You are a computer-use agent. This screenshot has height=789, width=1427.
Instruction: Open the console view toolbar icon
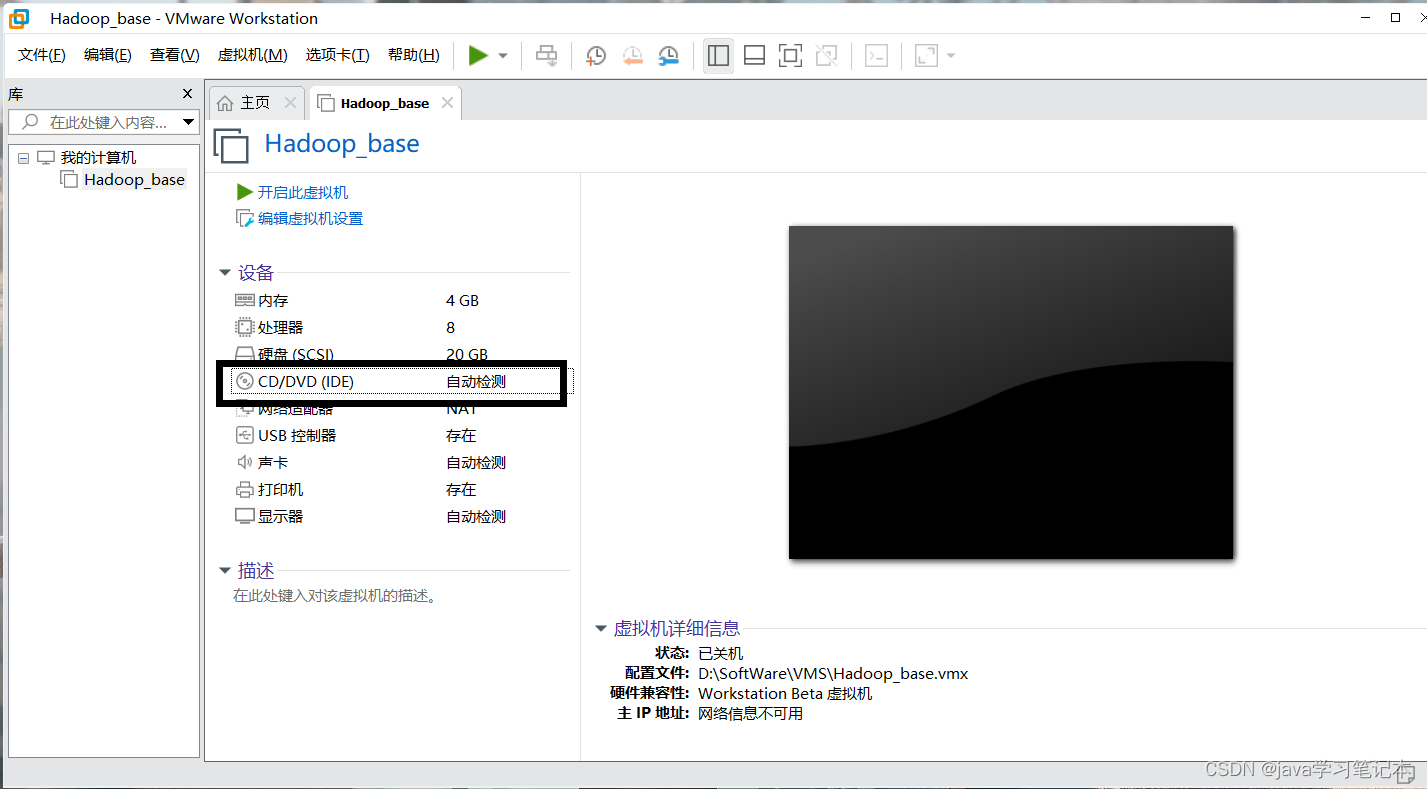click(876, 56)
